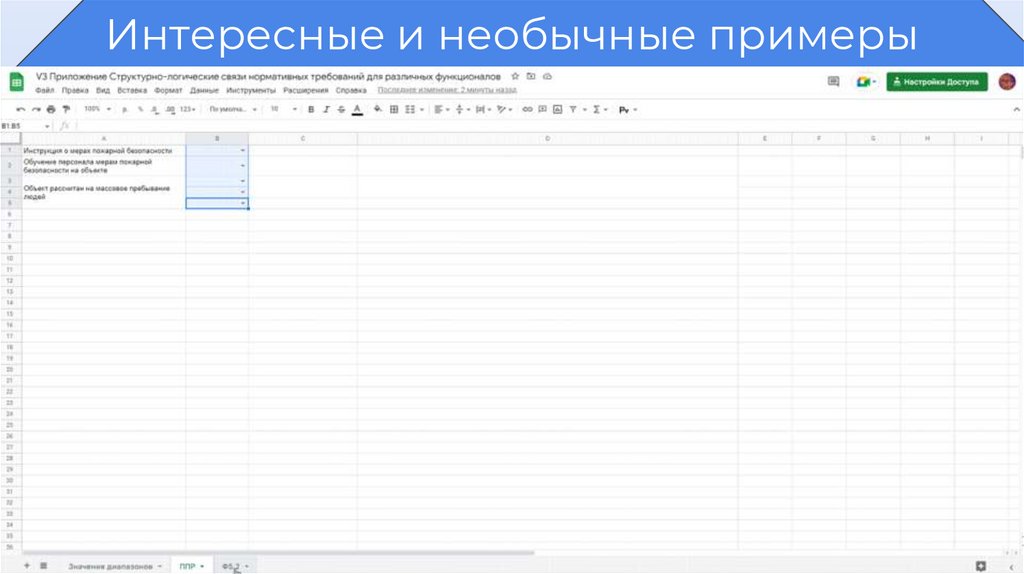Open the font family dropdown
Screen dimensions: 1024x574
[233, 110]
